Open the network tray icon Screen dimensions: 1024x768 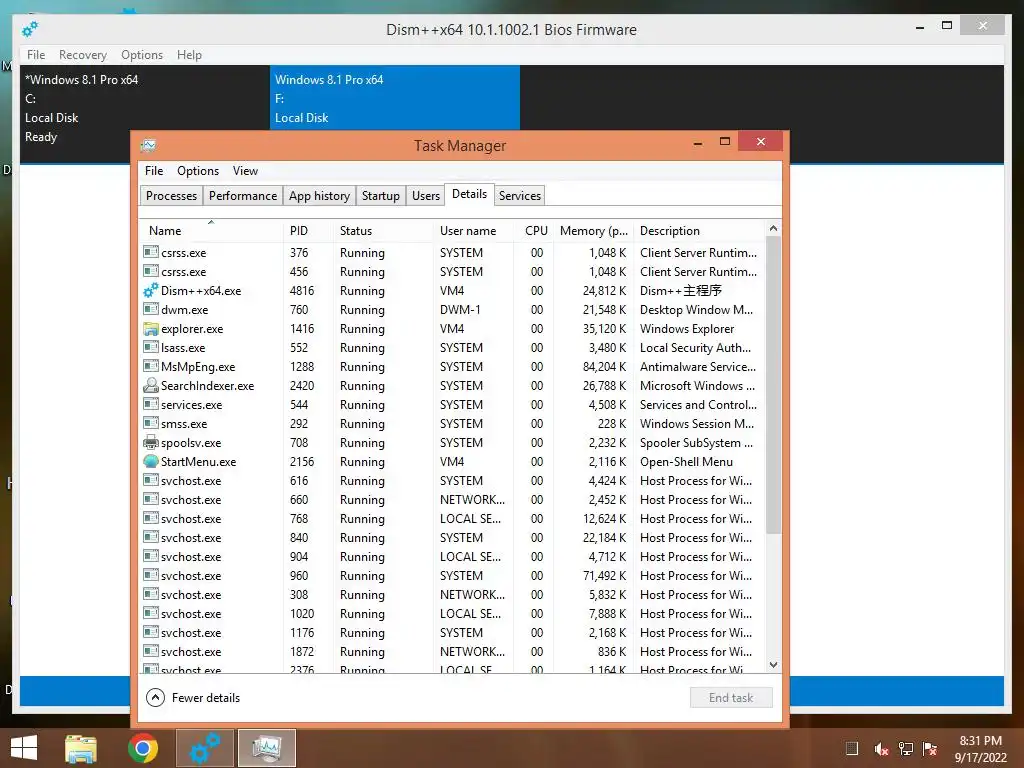pos(906,749)
